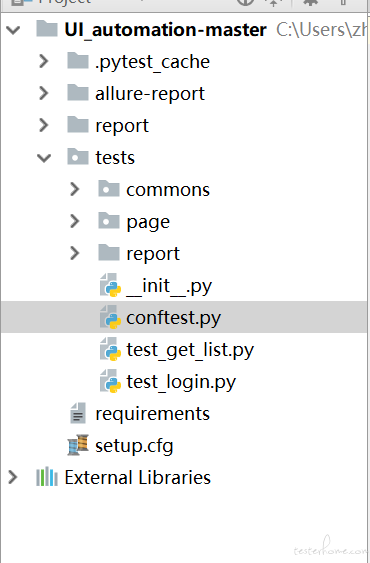370x563 pixels.
Task: Expand the allure-report folder
Action: (44, 93)
